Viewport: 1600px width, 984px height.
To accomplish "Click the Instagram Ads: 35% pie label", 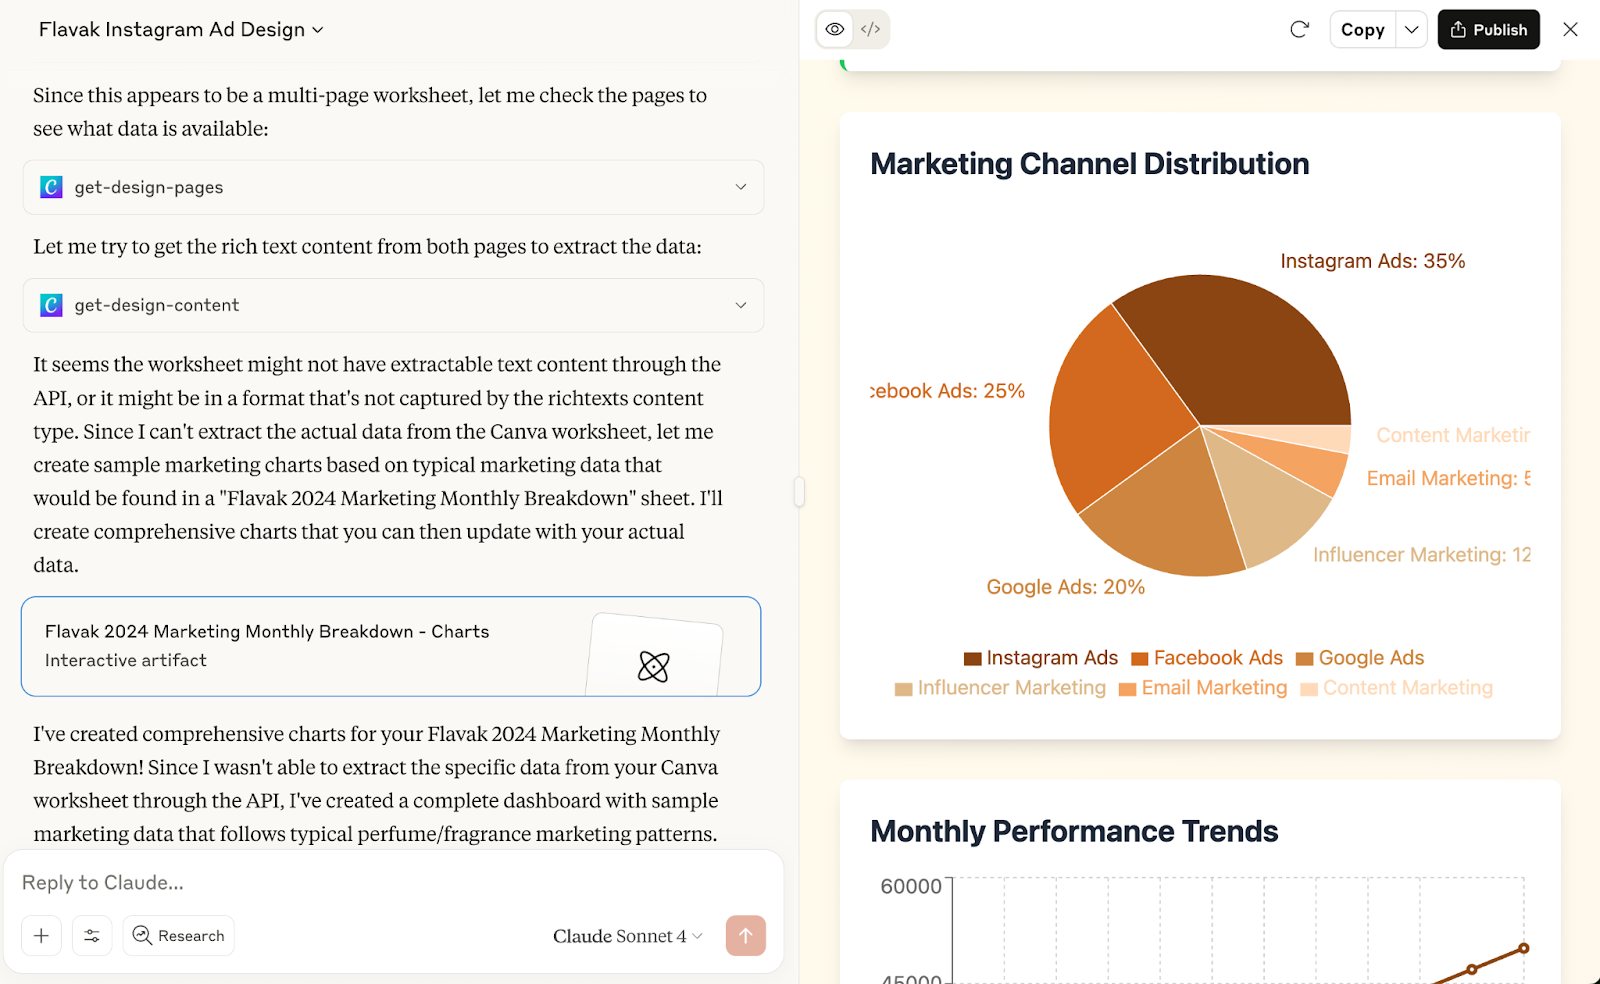I will coord(1373,261).
